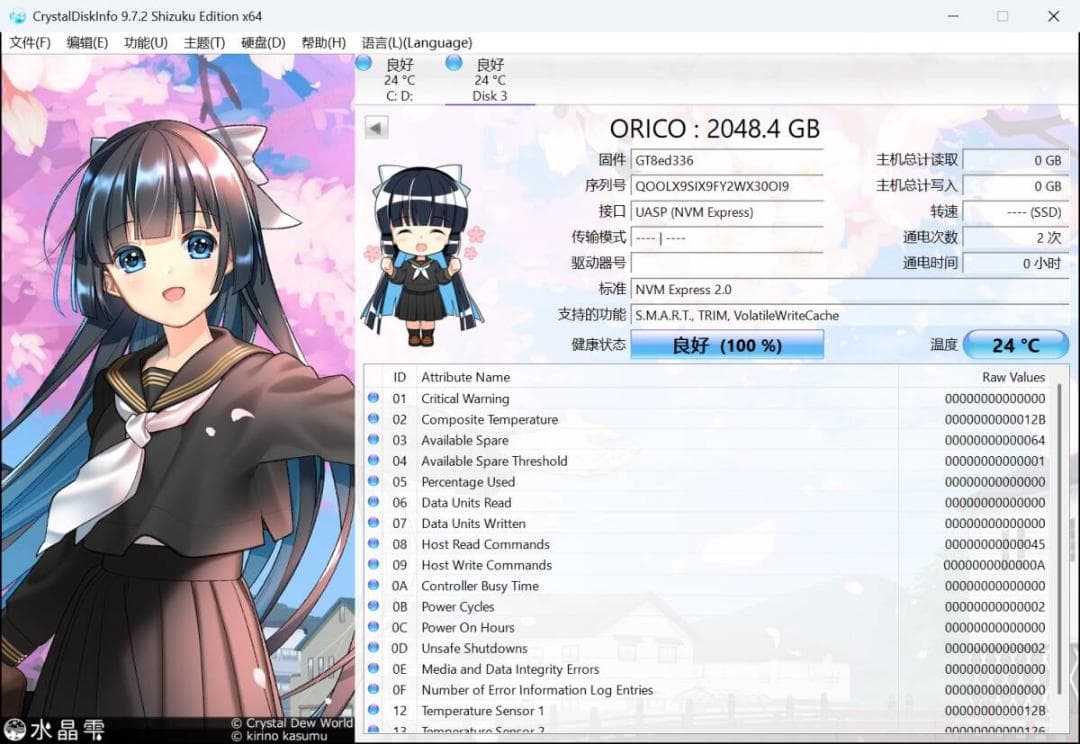Click the status dot for Host Write Commands
Image resolution: width=1080 pixels, height=744 pixels.
point(373,564)
